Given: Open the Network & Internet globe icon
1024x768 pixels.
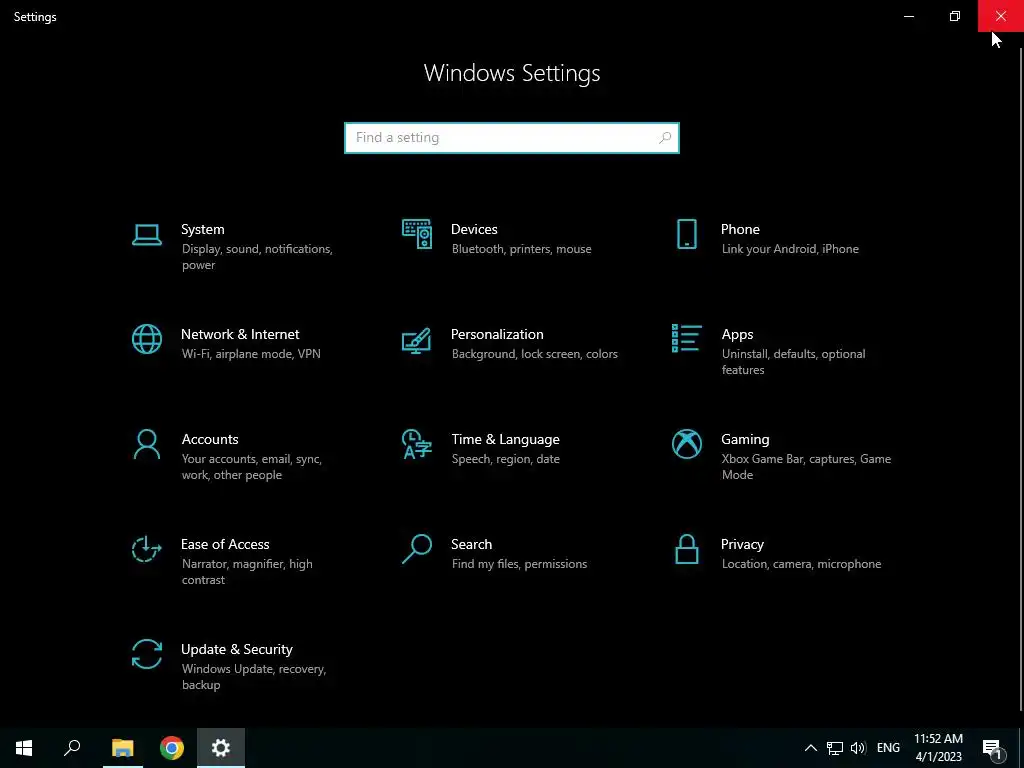Looking at the screenshot, I should pyautogui.click(x=146, y=339).
